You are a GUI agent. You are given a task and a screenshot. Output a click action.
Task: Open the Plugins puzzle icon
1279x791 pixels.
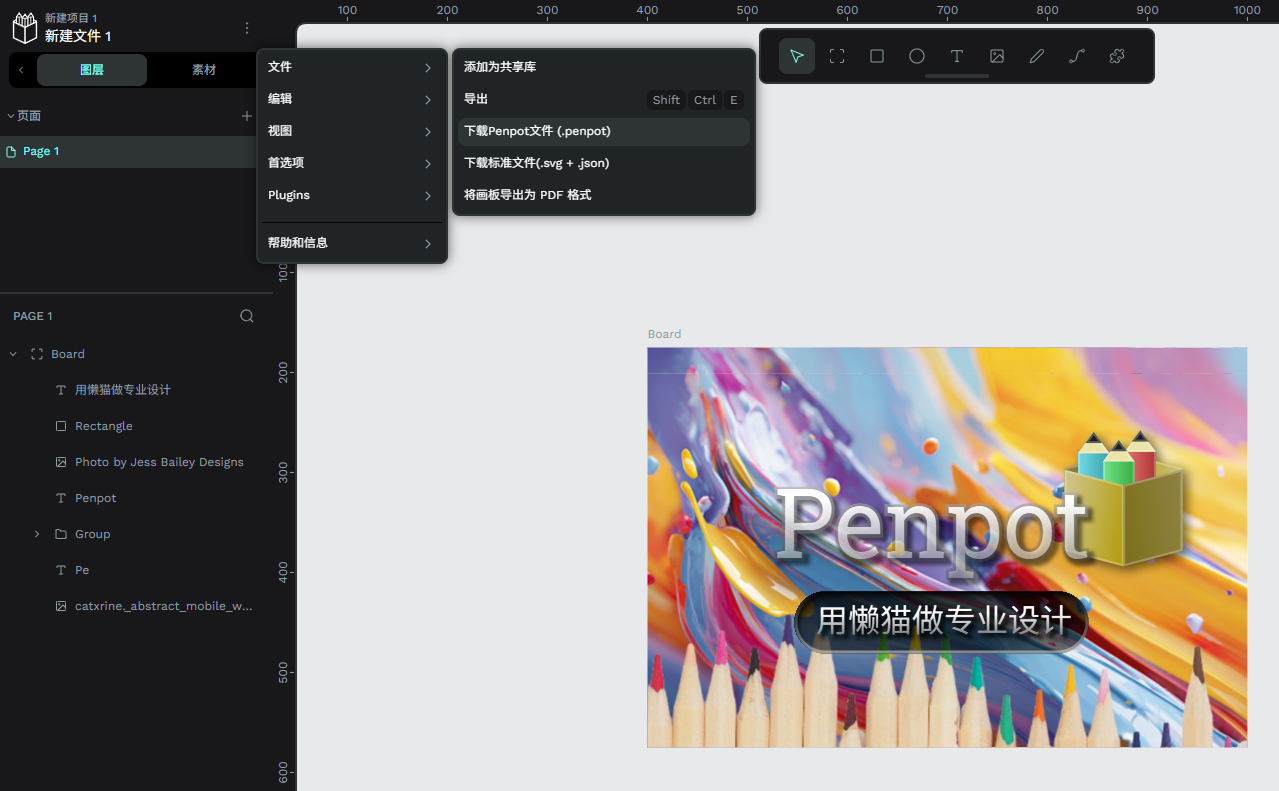click(1117, 56)
